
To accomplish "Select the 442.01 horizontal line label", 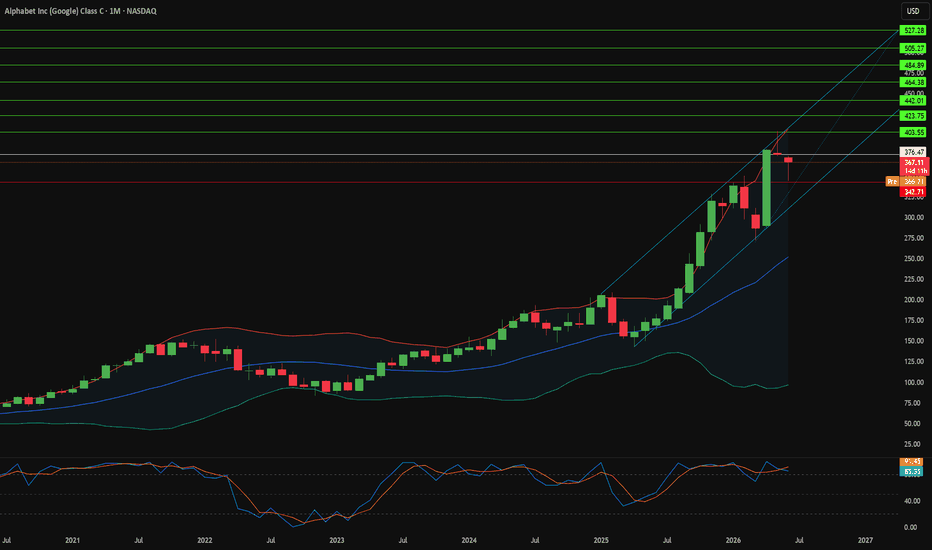I will pos(914,100).
